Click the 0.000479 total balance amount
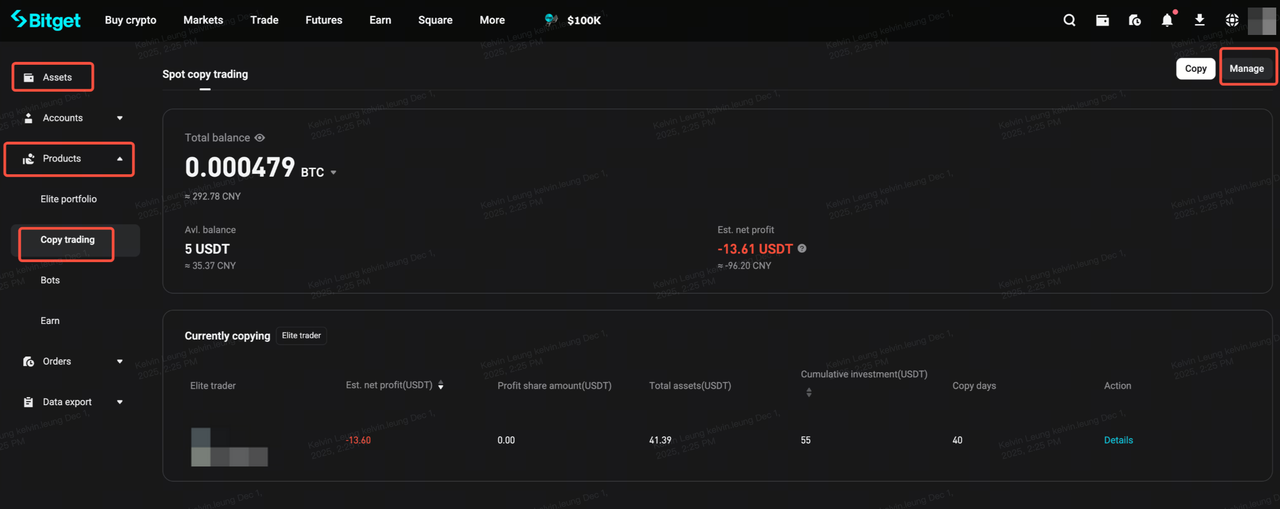 (x=240, y=169)
